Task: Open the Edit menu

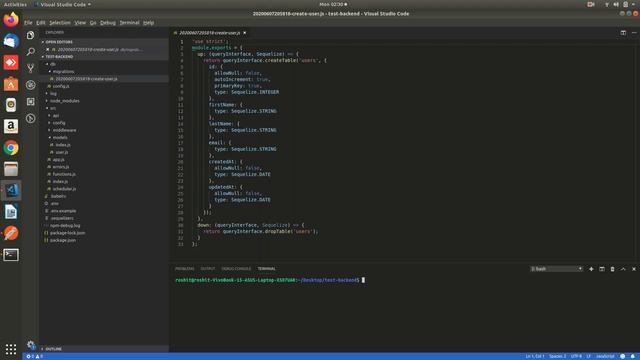Action: pos(40,23)
